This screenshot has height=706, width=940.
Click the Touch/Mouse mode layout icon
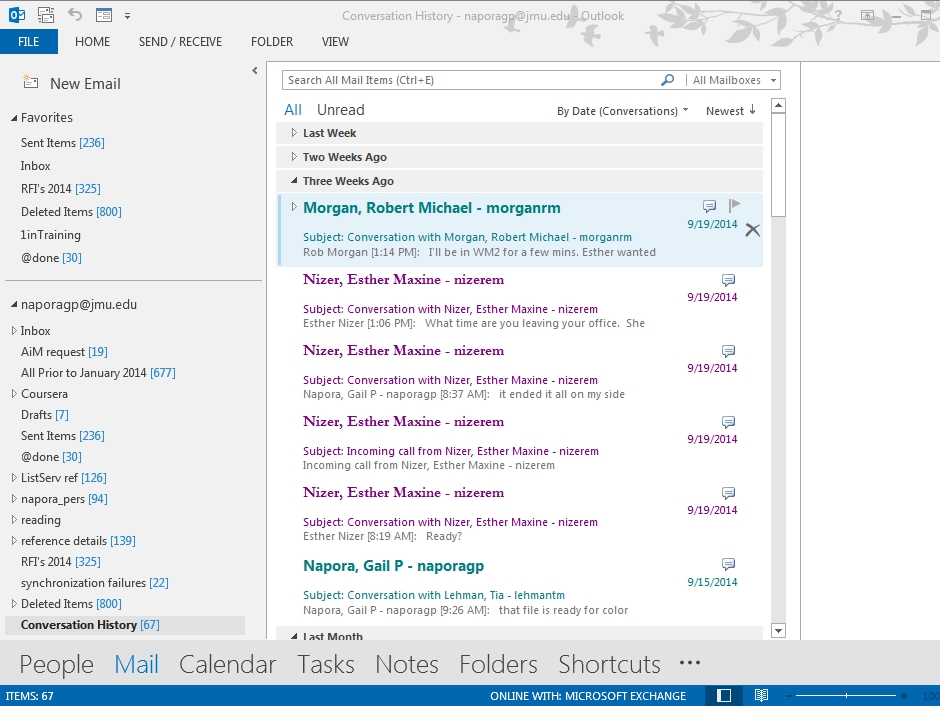(x=104, y=15)
